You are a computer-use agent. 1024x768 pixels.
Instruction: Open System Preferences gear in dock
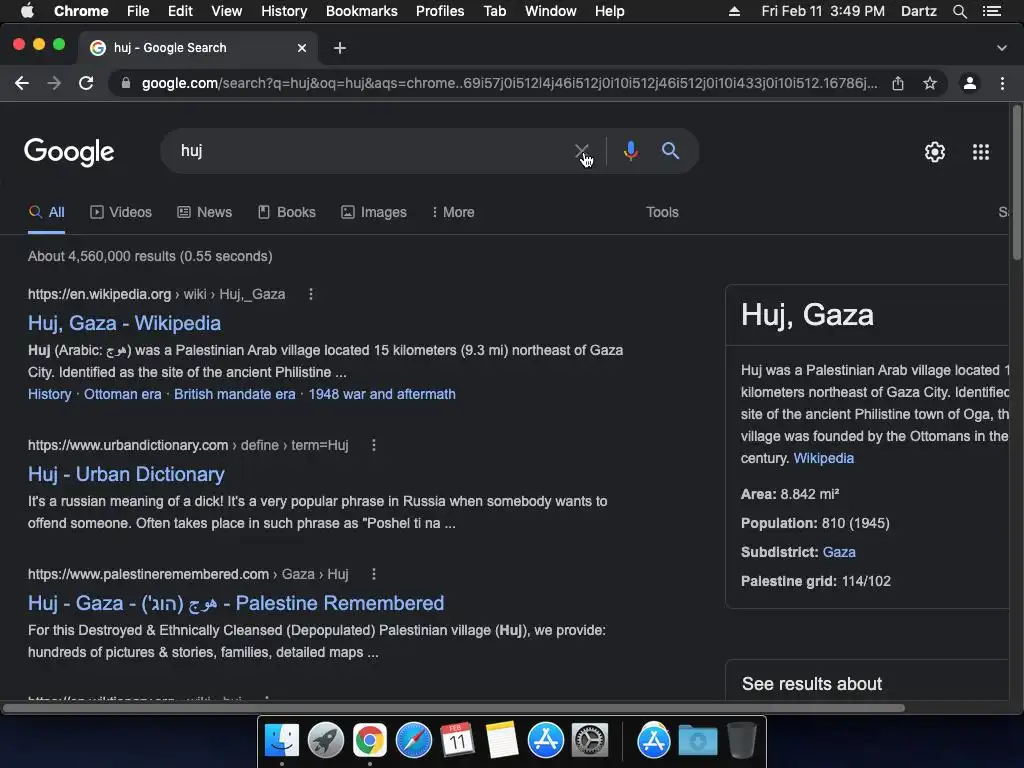[x=590, y=741]
